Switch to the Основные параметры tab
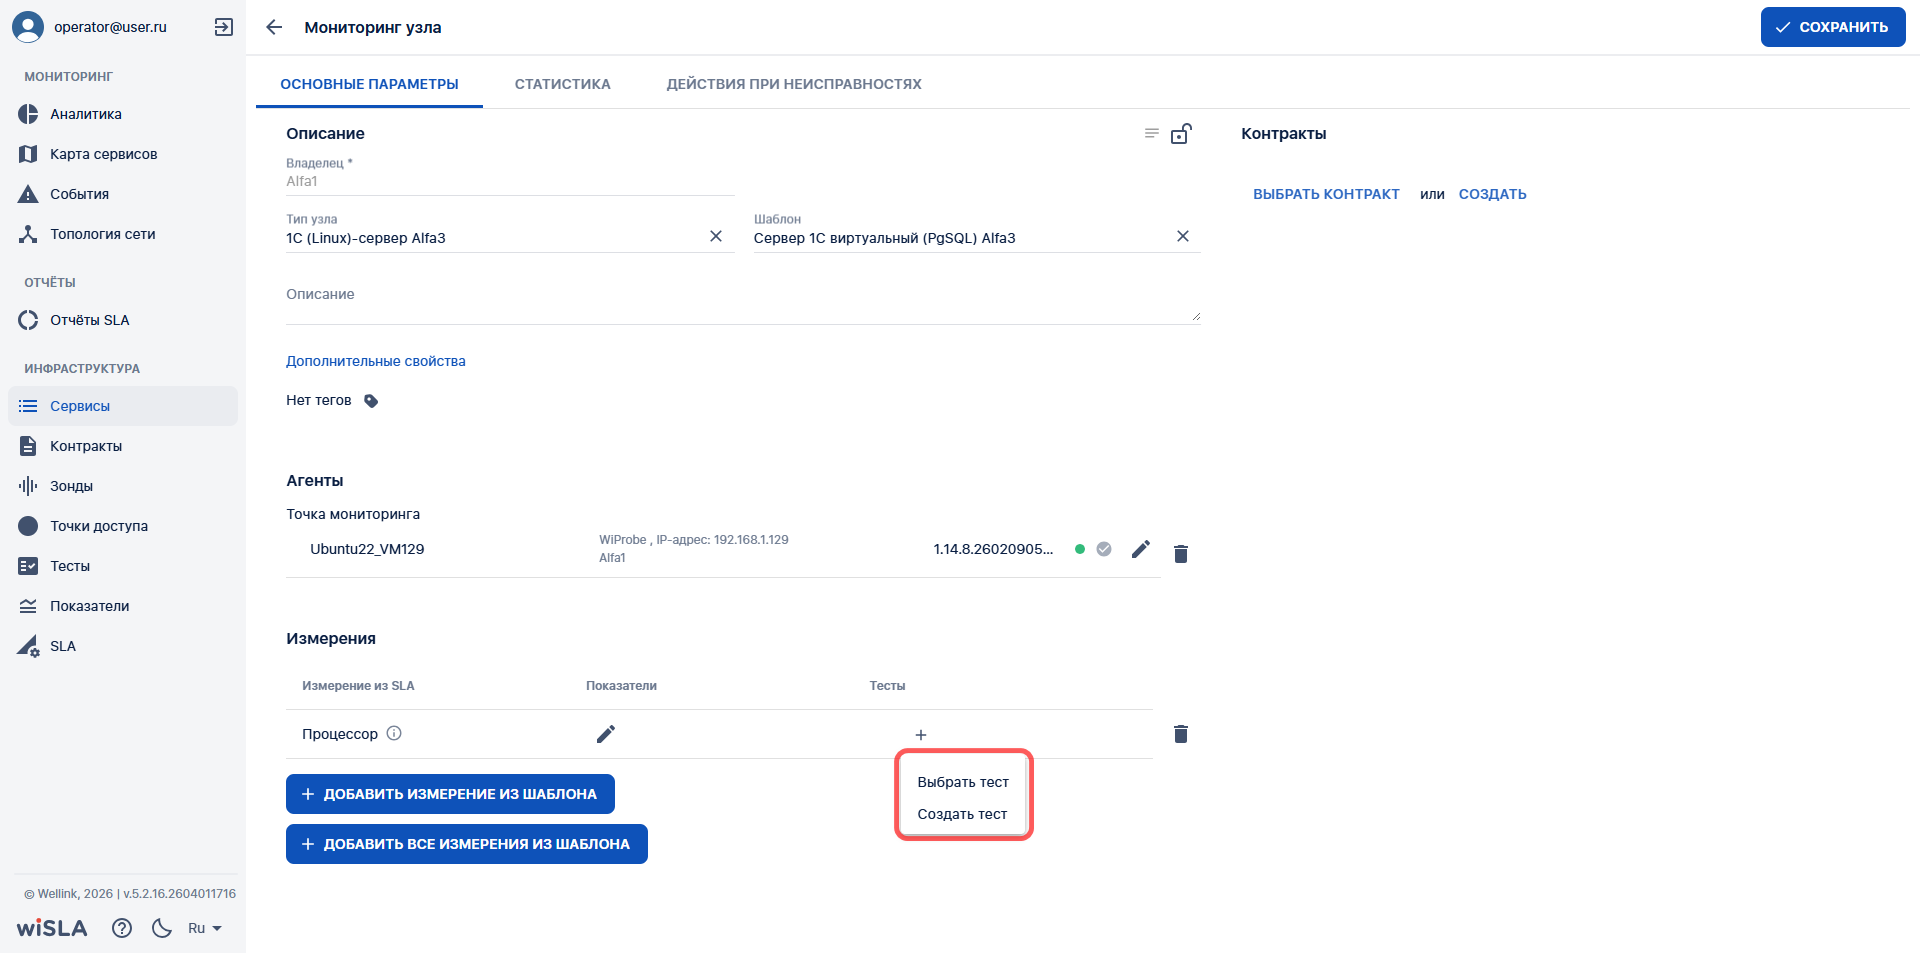This screenshot has width=1920, height=953. [369, 84]
